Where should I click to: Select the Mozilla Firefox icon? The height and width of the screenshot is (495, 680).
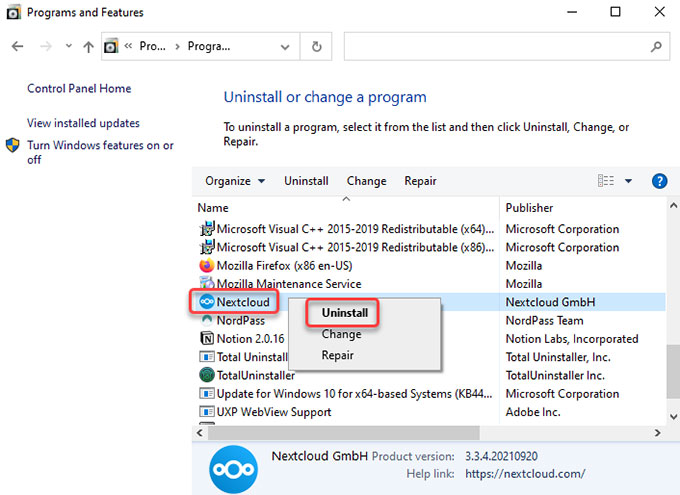click(x=207, y=265)
